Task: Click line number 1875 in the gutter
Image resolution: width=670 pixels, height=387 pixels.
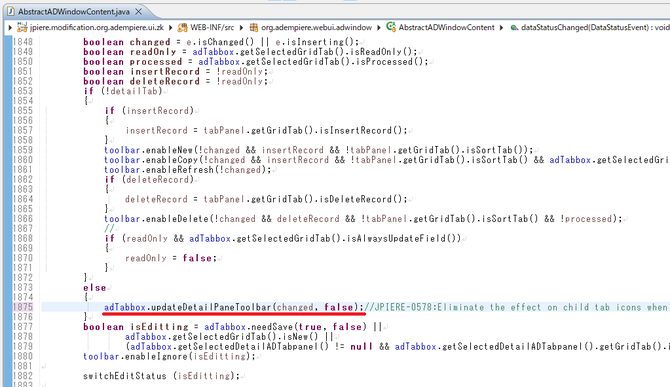Action: pyautogui.click(x=23, y=307)
